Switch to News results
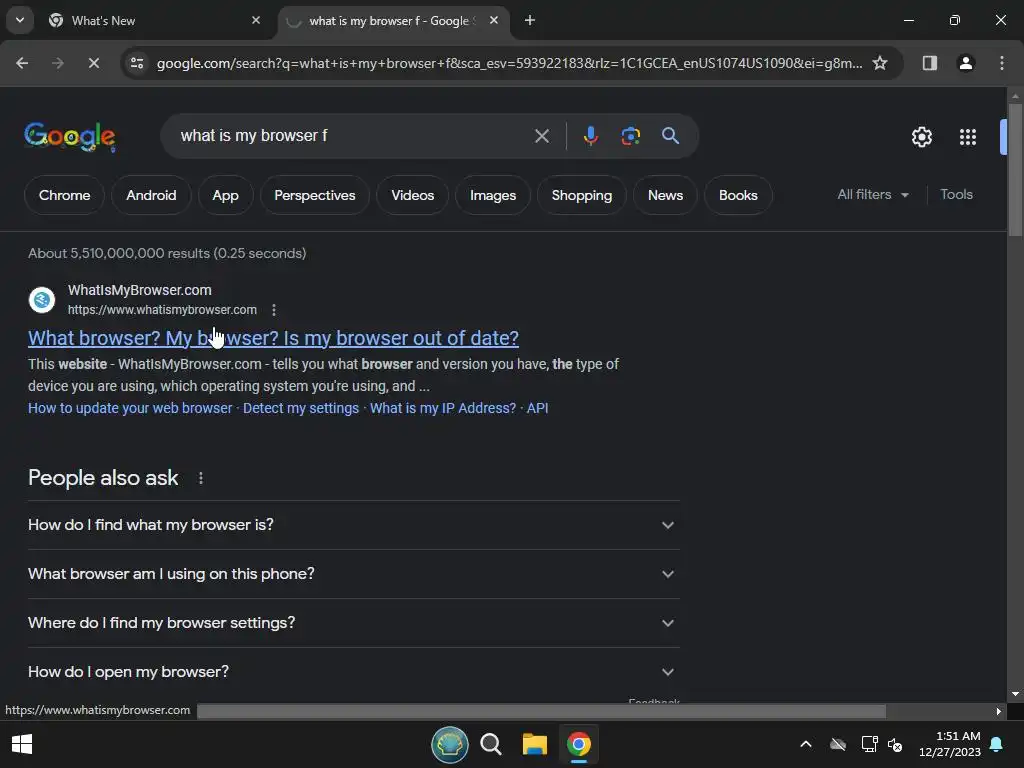The width and height of the screenshot is (1024, 768). (x=665, y=195)
